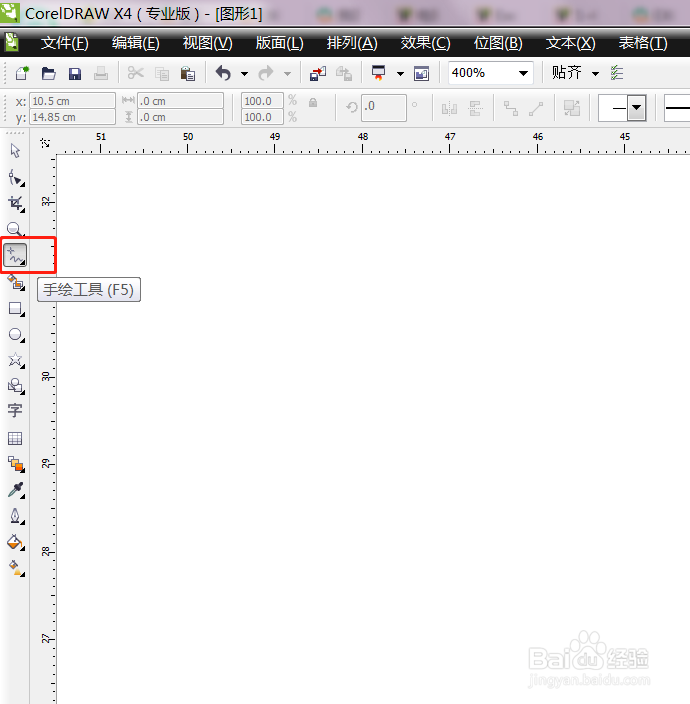Screen dimensions: 690x704
Task: Click the Paste clipboard icon
Action: 188,74
